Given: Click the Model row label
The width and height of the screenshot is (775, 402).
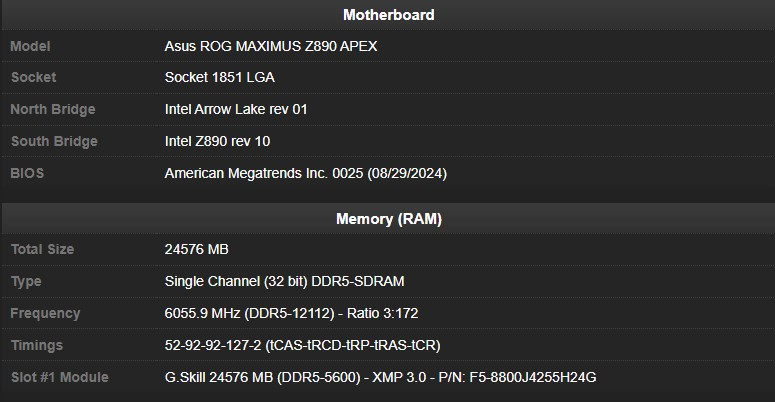Looking at the screenshot, I should pyautogui.click(x=31, y=46).
